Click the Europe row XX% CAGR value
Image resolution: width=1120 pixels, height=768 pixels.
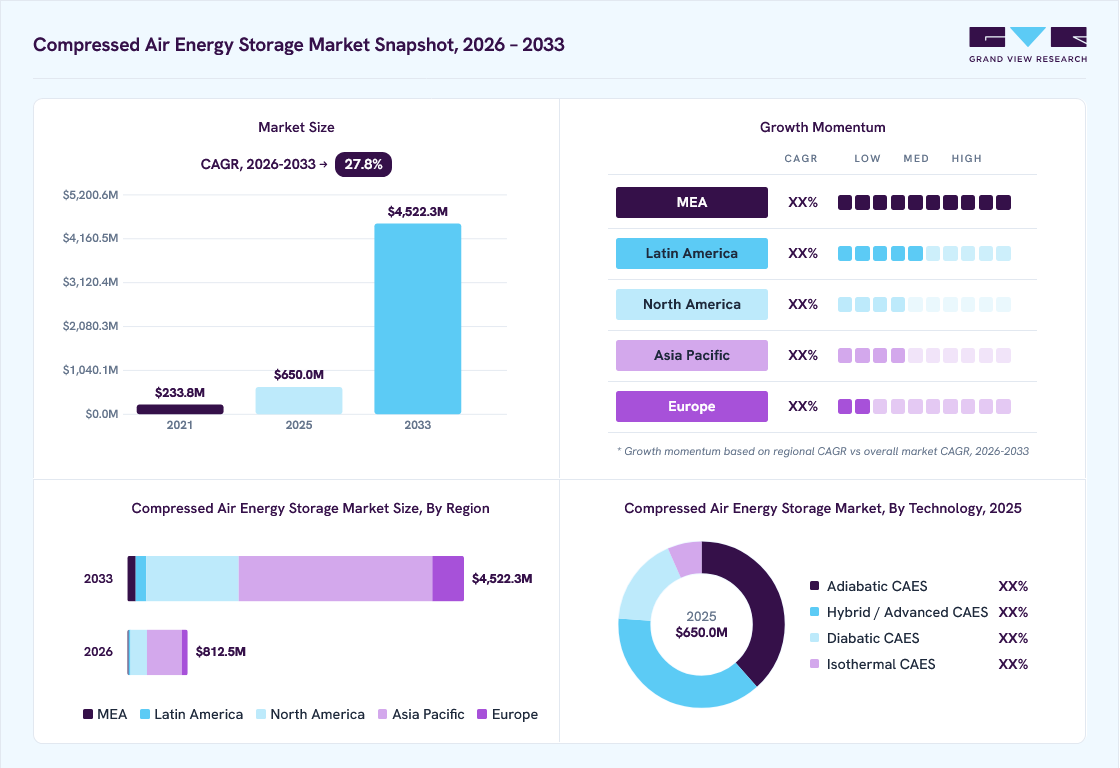click(x=803, y=406)
